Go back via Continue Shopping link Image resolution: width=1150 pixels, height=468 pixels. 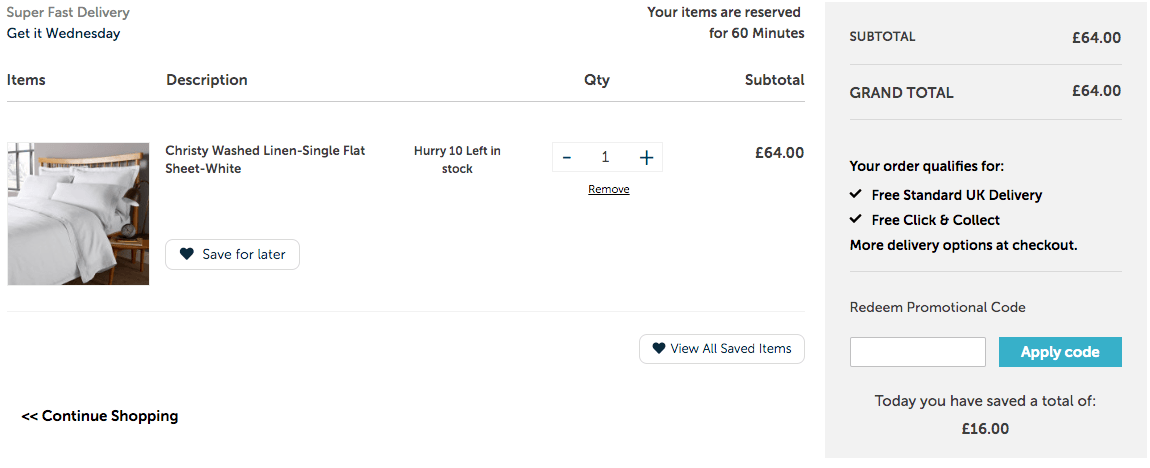tap(100, 416)
